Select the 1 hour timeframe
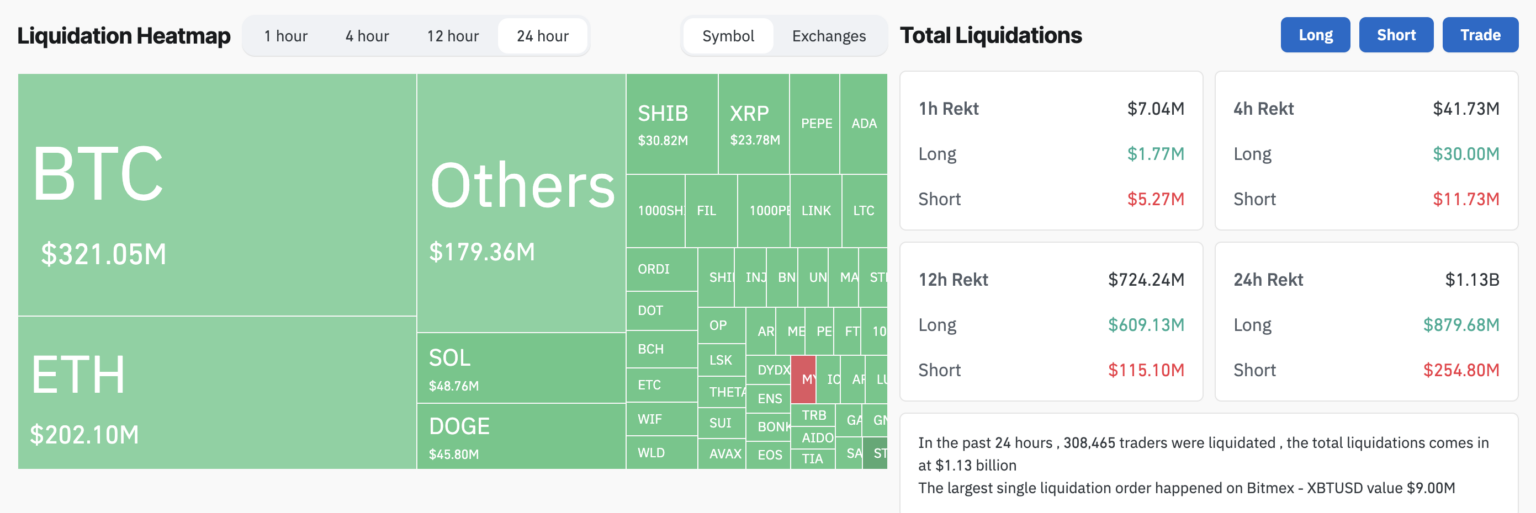This screenshot has height=513, width=1536. click(x=286, y=36)
